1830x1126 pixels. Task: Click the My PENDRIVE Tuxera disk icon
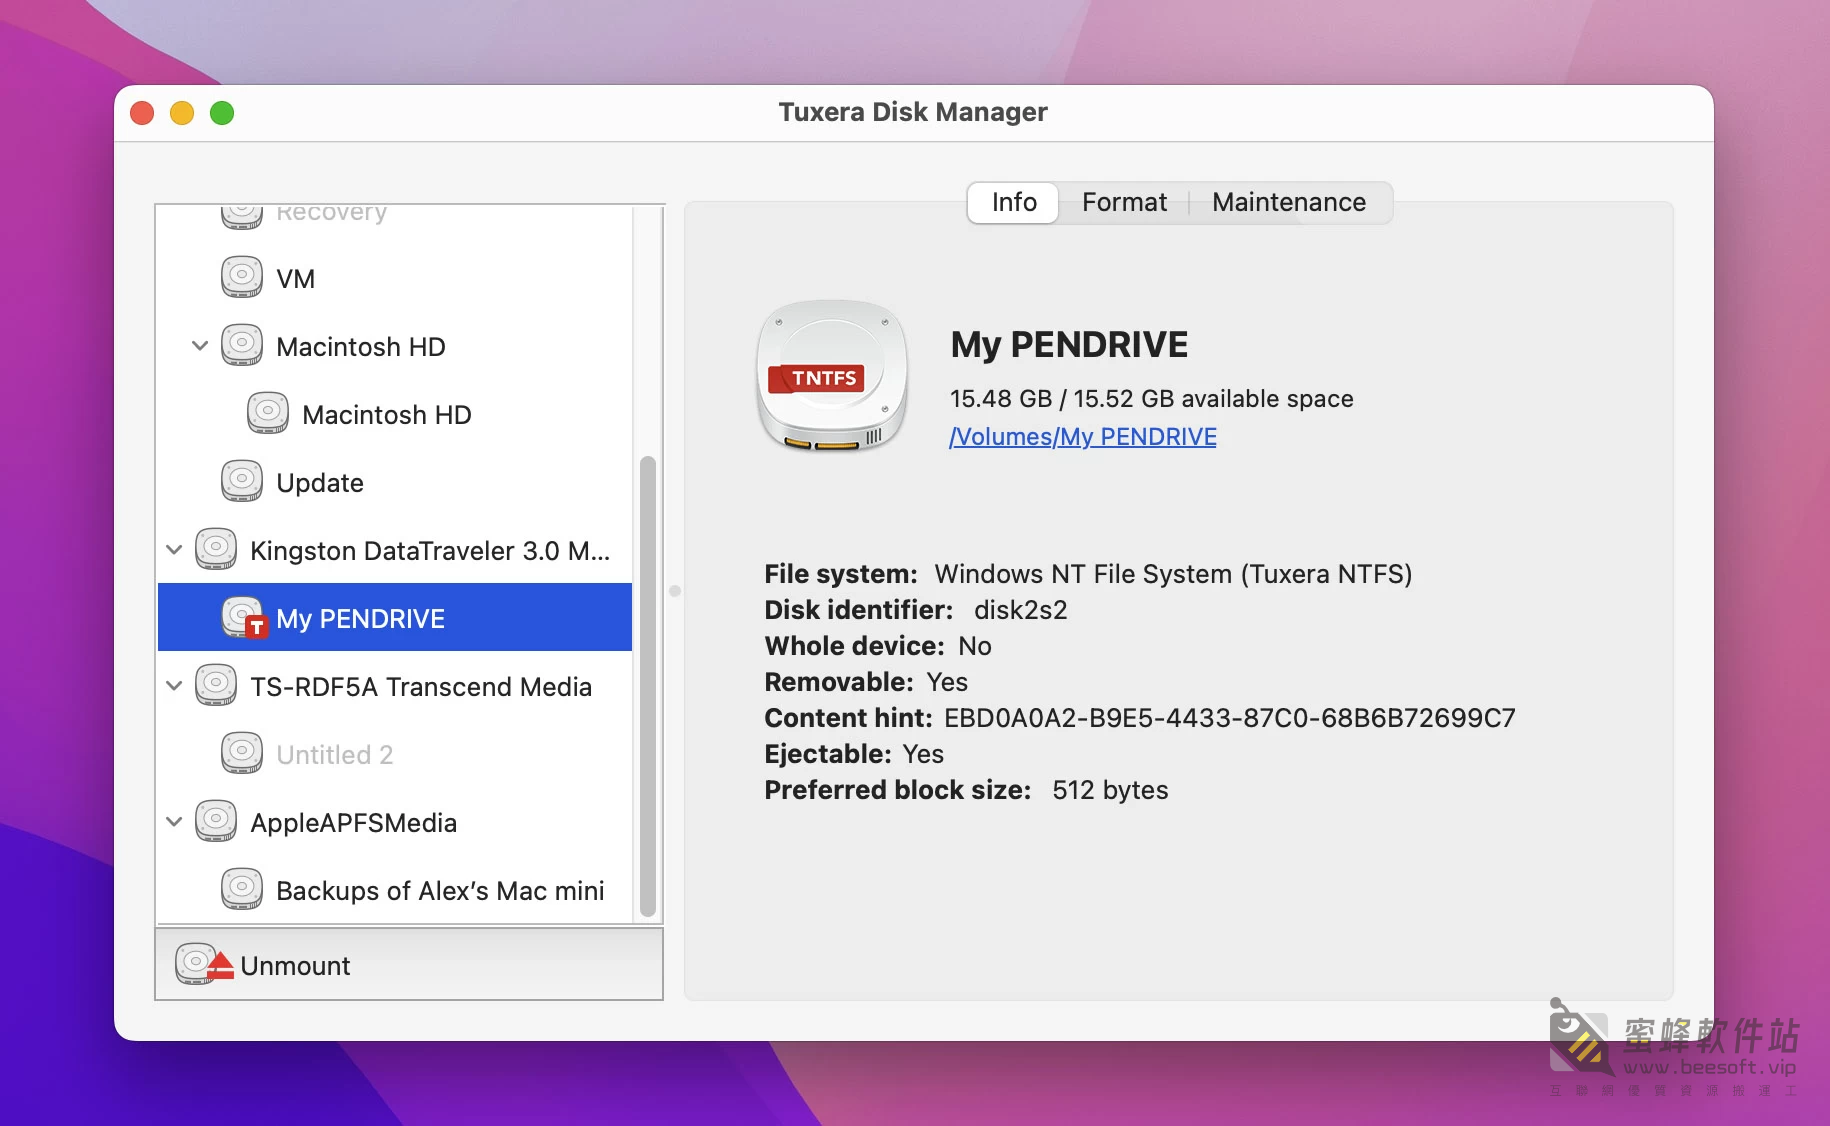pyautogui.click(x=244, y=618)
